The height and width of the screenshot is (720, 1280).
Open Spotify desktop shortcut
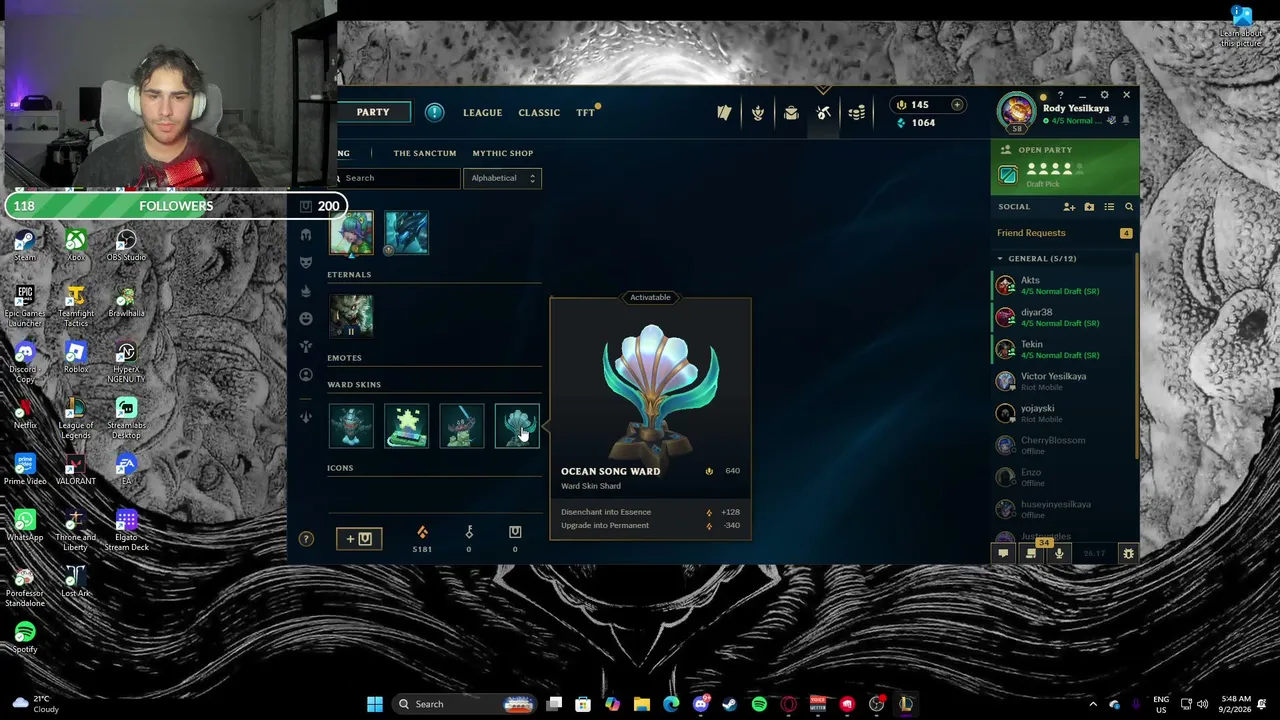coord(25,638)
